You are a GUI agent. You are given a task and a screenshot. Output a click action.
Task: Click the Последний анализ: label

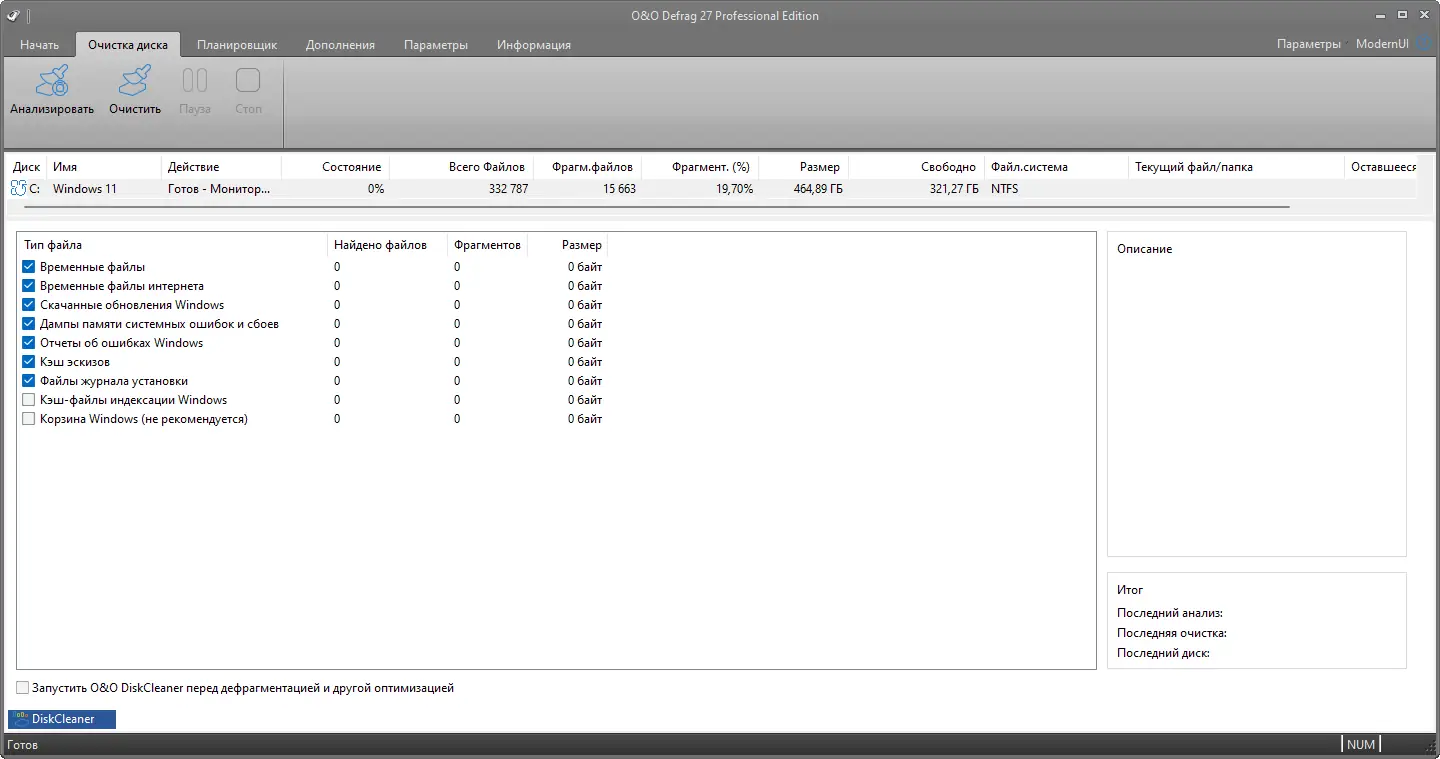pos(1170,613)
